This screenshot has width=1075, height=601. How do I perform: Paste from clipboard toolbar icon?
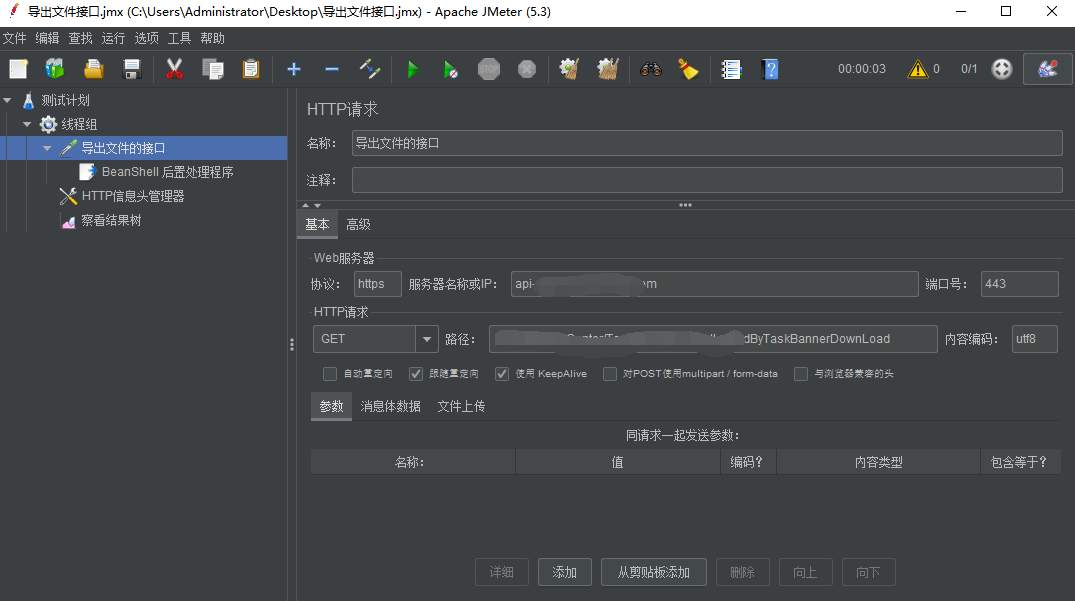pos(251,69)
